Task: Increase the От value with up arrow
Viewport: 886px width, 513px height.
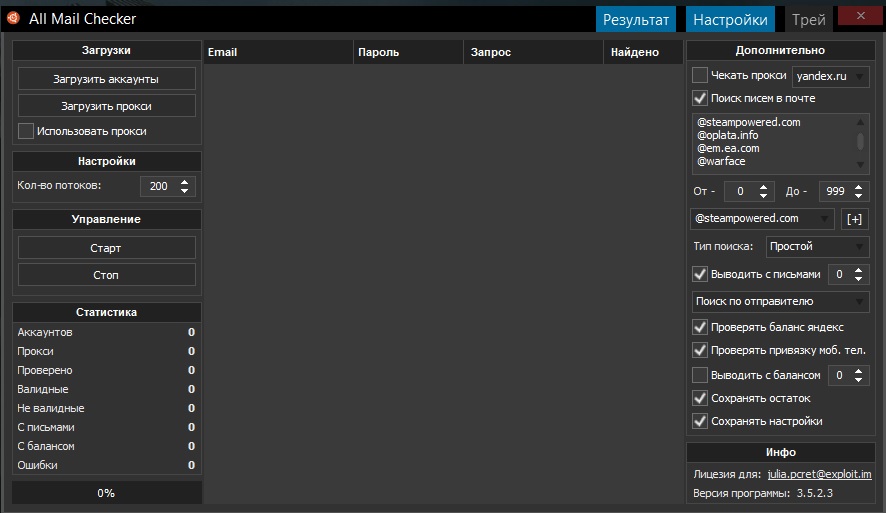Action: 763,187
